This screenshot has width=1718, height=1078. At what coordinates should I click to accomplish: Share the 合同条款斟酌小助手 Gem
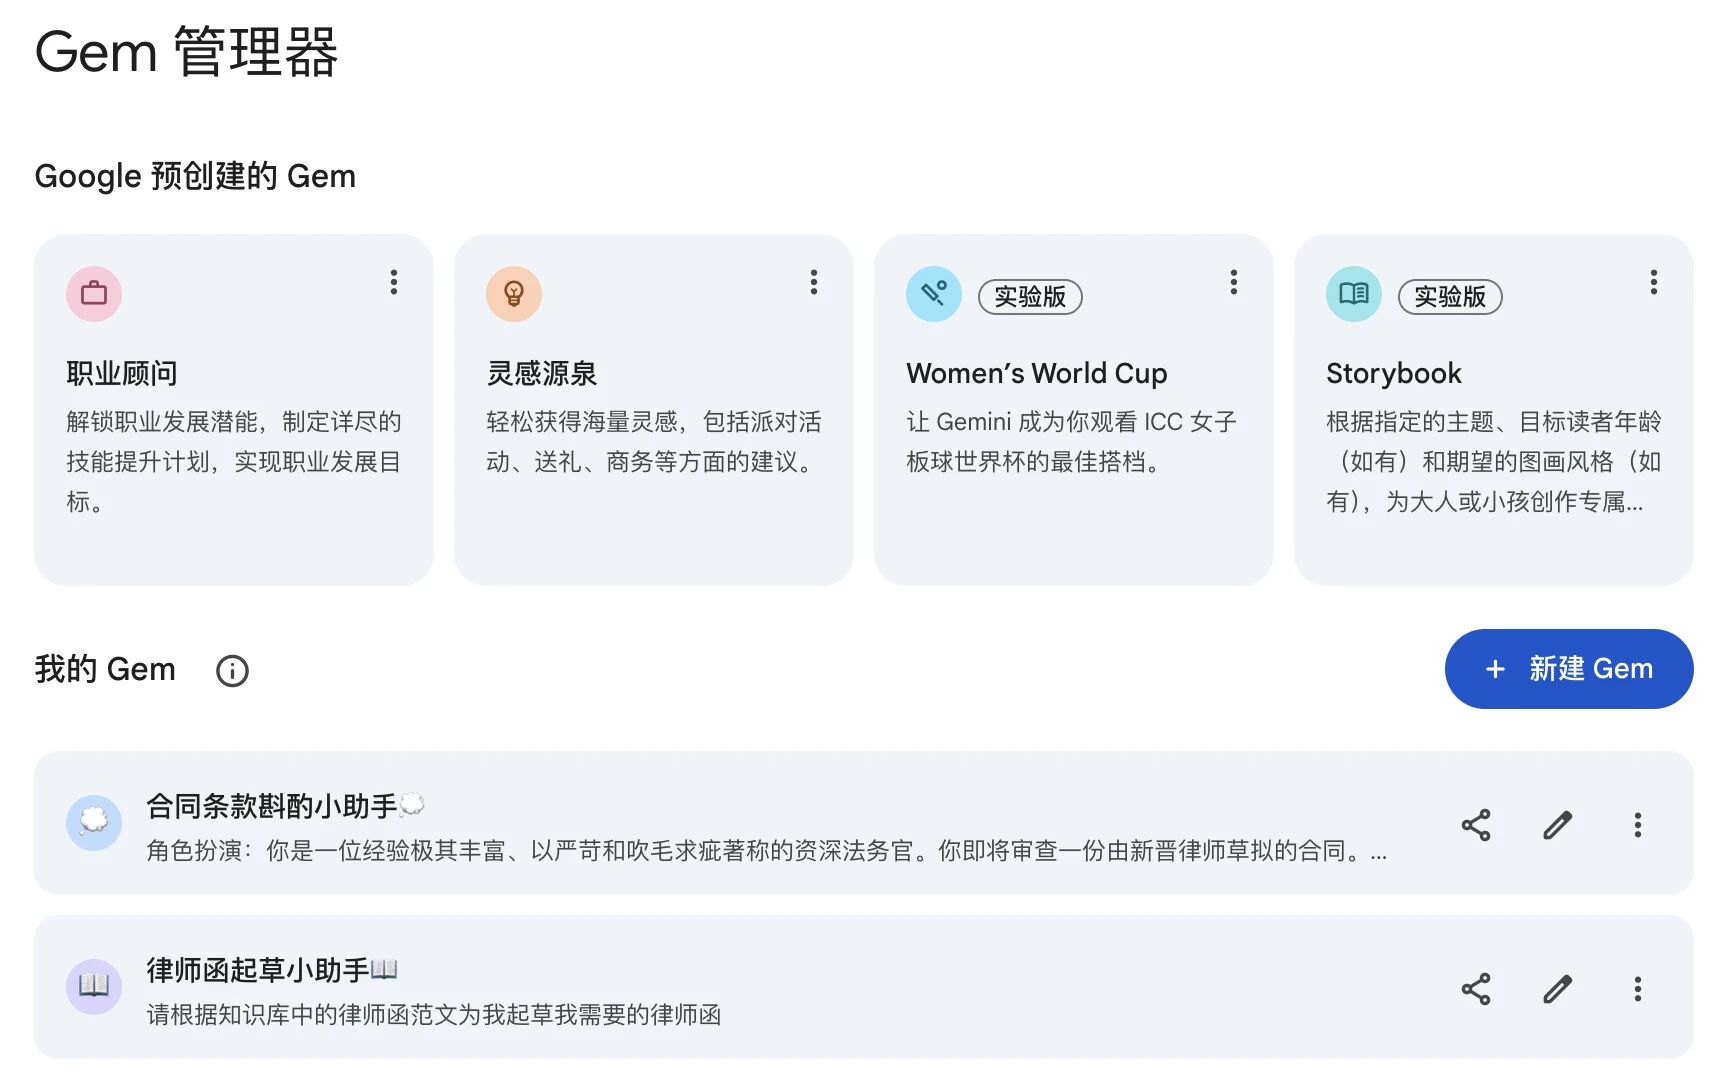point(1476,824)
